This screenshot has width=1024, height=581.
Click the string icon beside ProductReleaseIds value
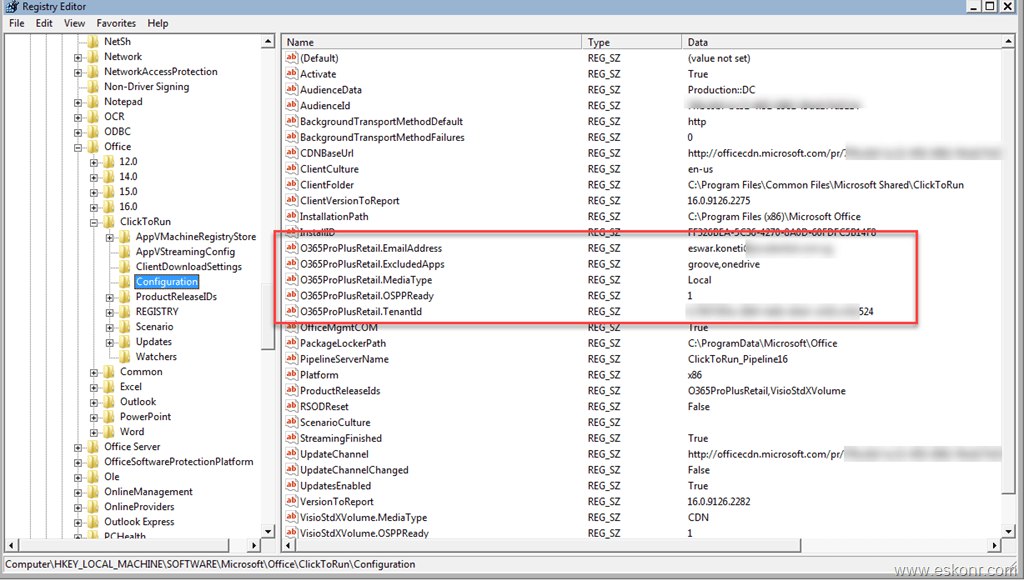tap(291, 390)
